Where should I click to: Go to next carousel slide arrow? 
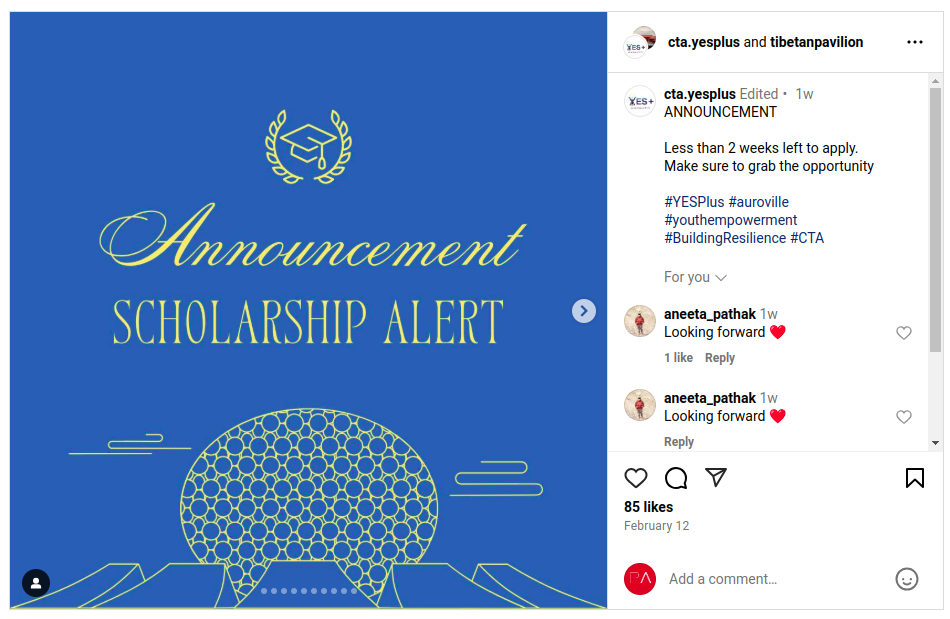583,311
